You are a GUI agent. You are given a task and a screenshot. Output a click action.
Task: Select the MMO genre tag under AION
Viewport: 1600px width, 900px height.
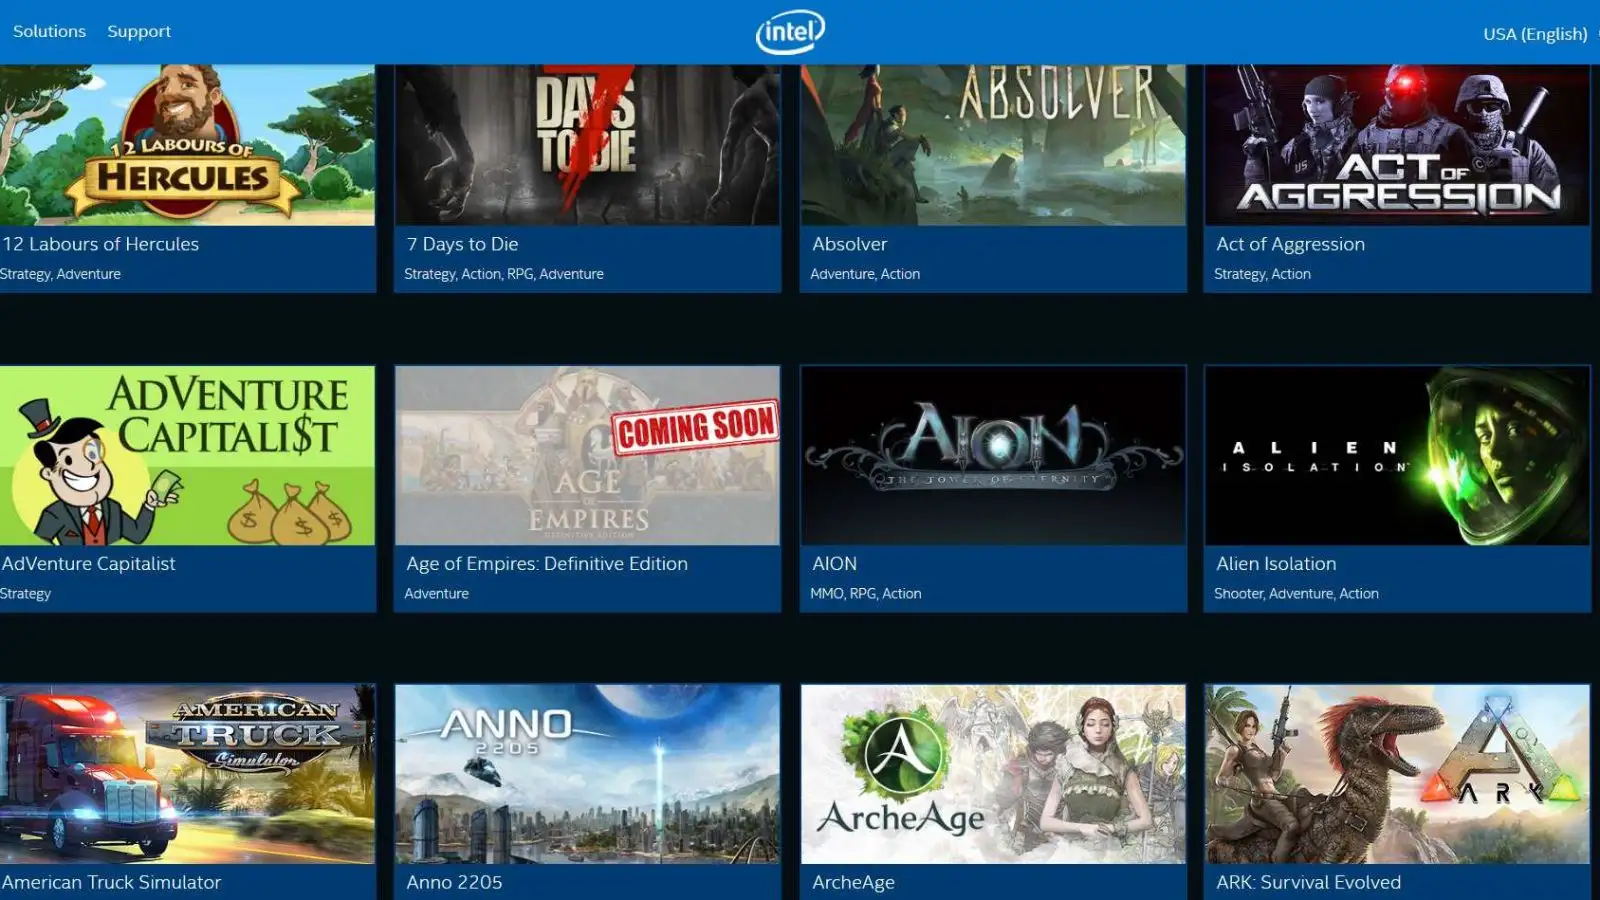tap(824, 593)
